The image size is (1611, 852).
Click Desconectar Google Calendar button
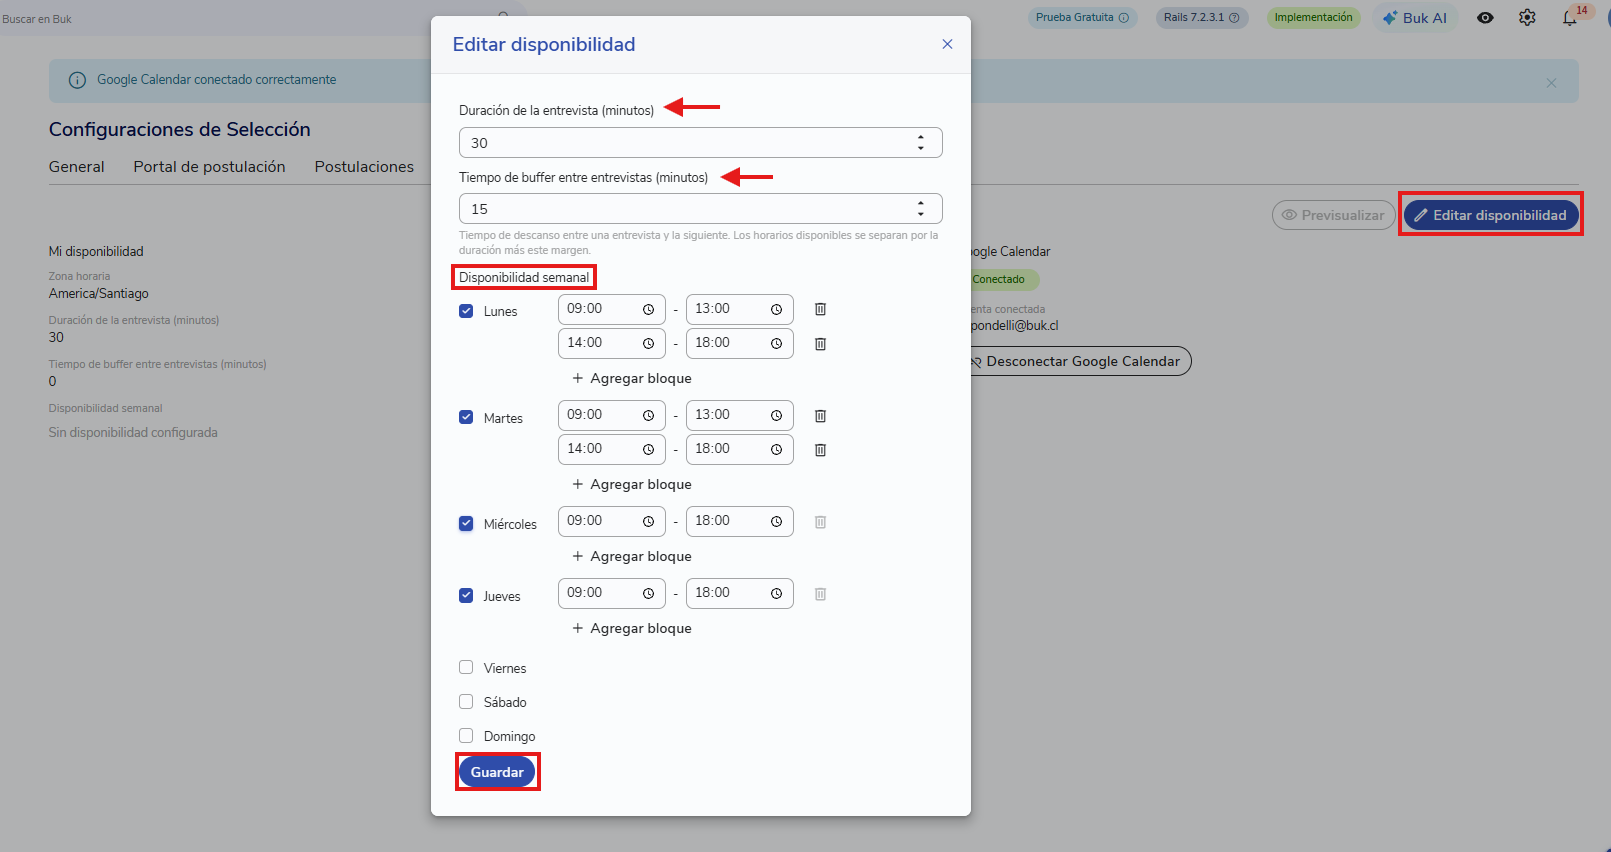tap(1079, 361)
